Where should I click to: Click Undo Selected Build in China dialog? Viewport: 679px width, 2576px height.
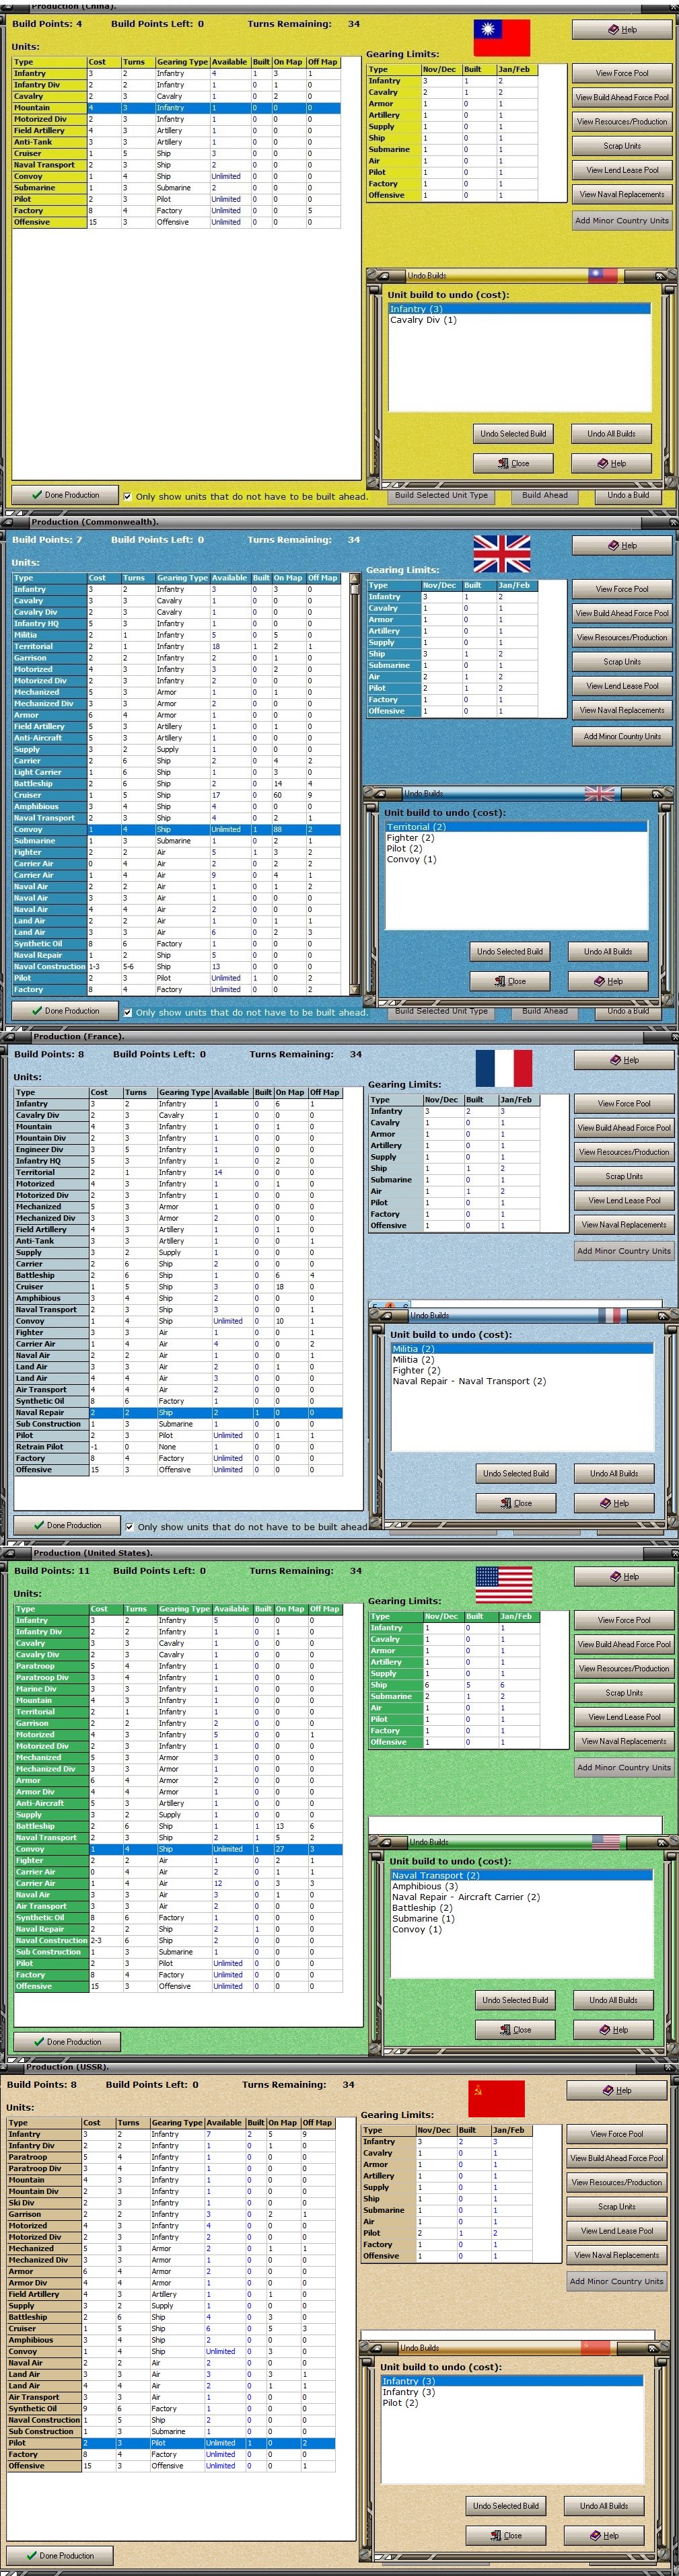pyautogui.click(x=513, y=434)
